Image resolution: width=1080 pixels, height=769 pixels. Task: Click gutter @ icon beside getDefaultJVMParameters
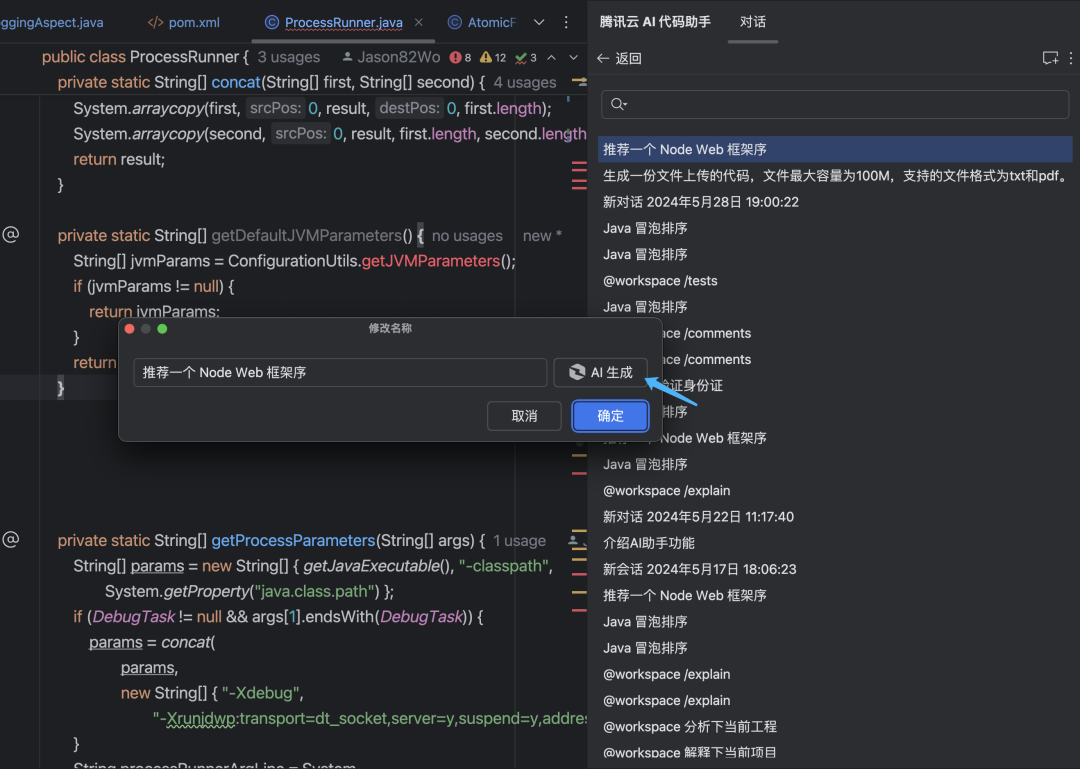pos(11,235)
